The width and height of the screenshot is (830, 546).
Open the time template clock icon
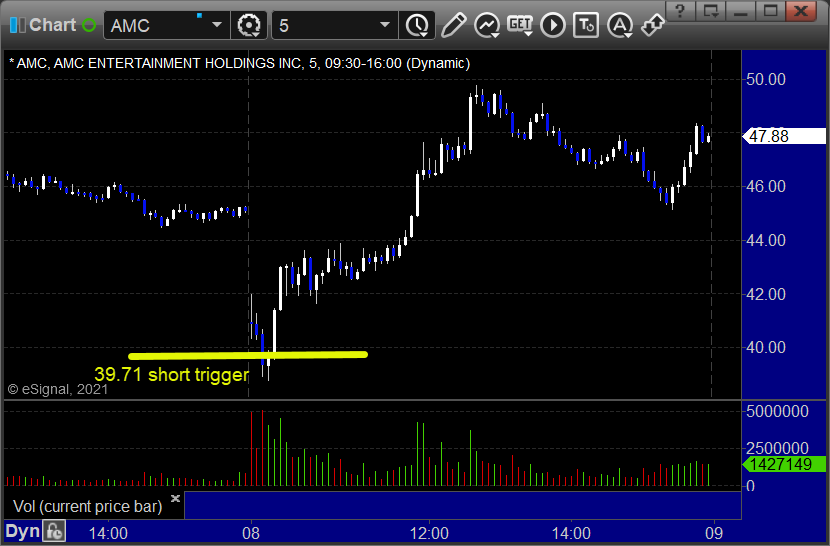point(417,25)
